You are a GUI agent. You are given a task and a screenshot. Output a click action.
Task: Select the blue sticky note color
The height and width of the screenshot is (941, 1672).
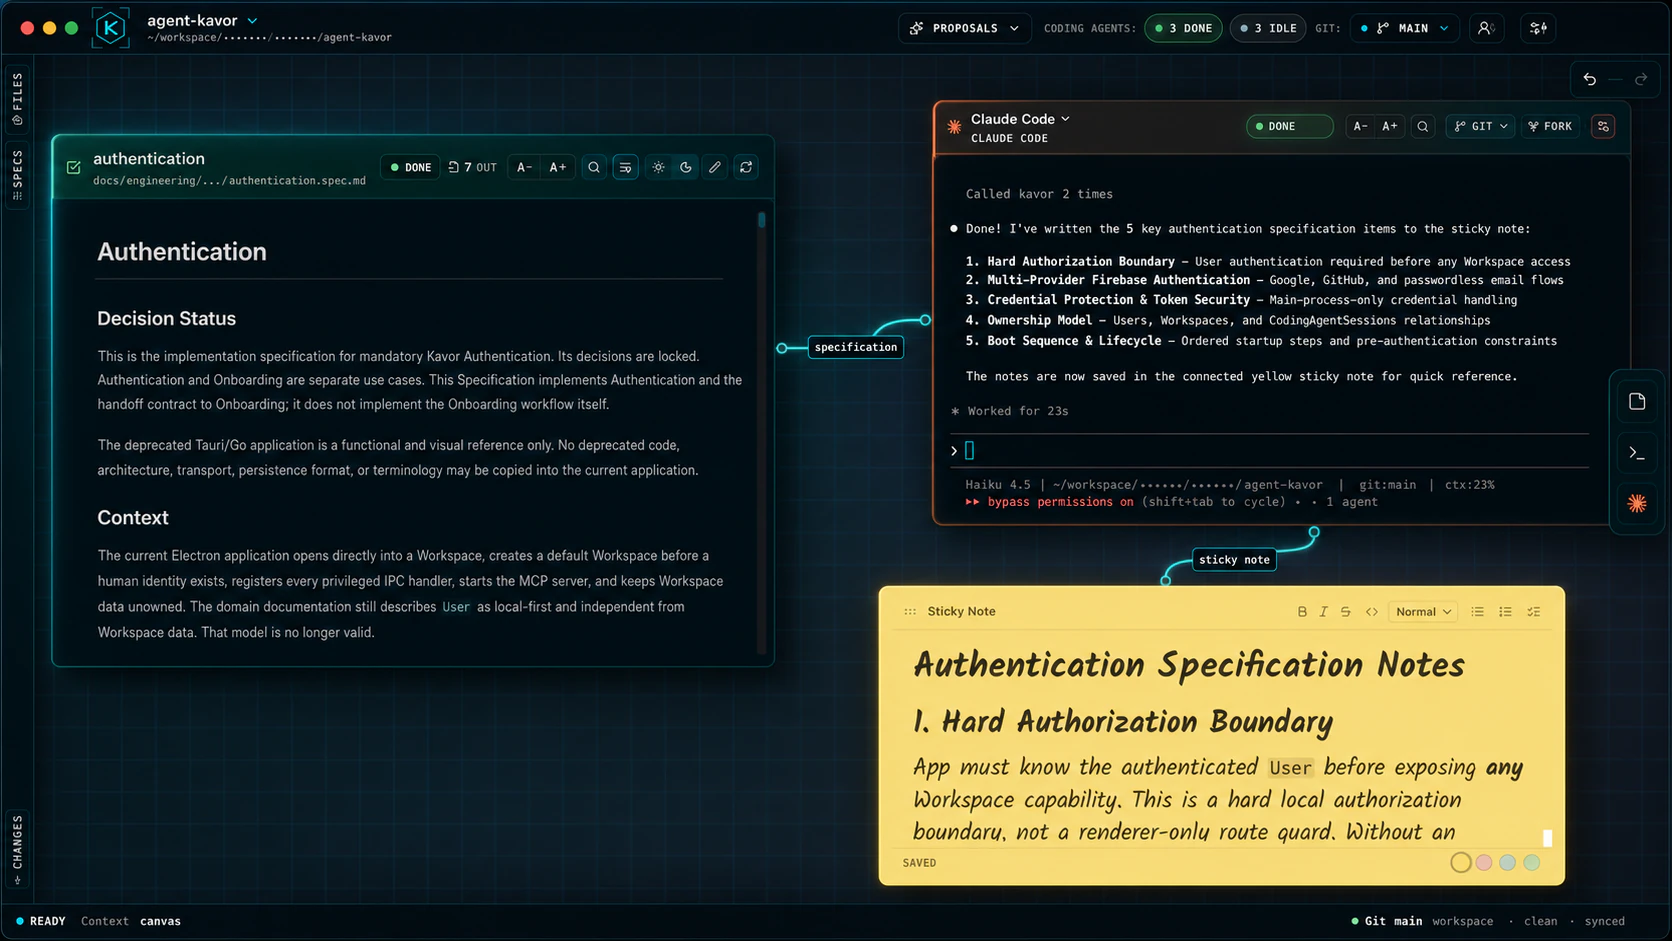(1508, 862)
